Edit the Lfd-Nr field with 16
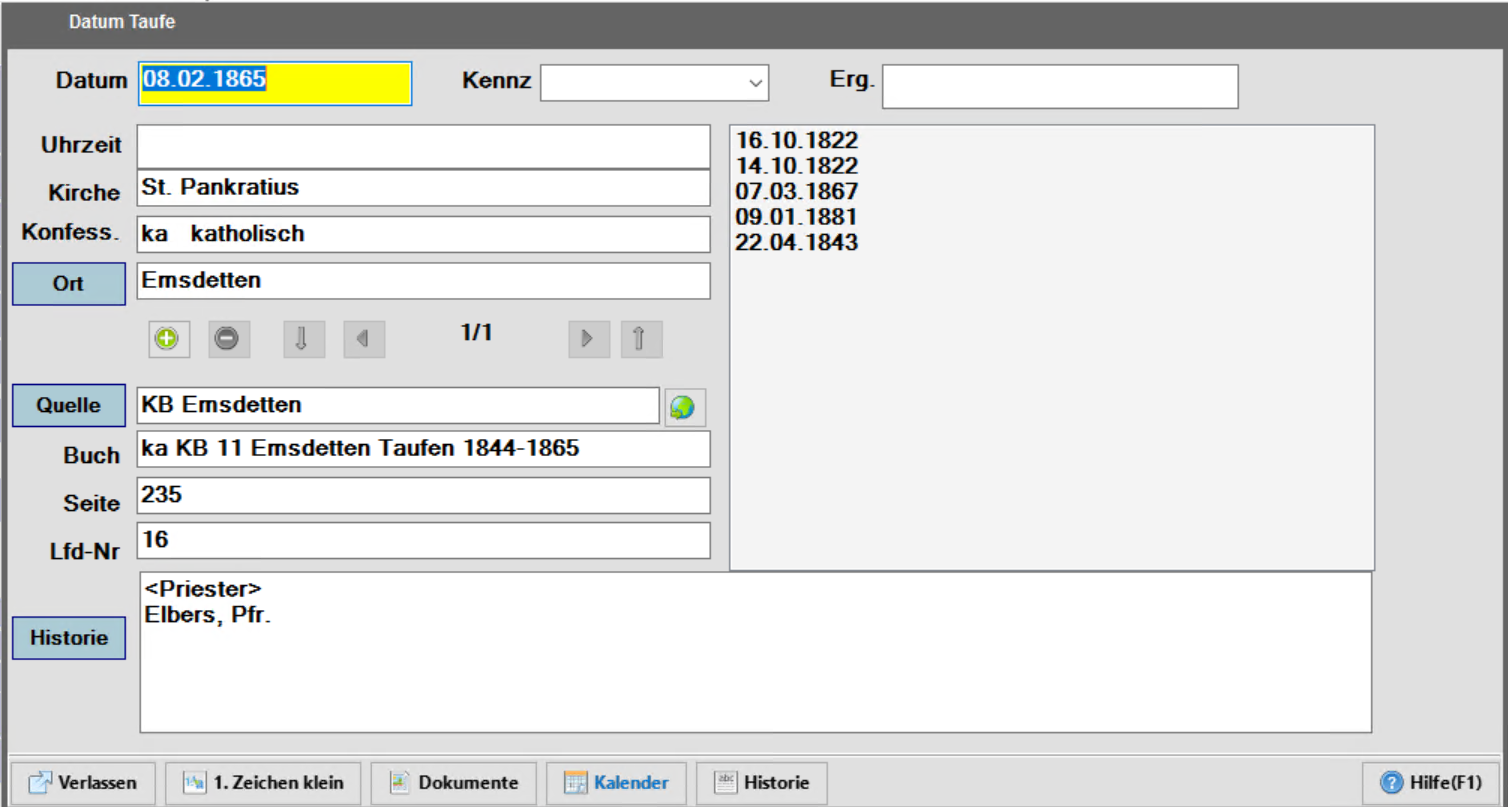 pos(424,540)
